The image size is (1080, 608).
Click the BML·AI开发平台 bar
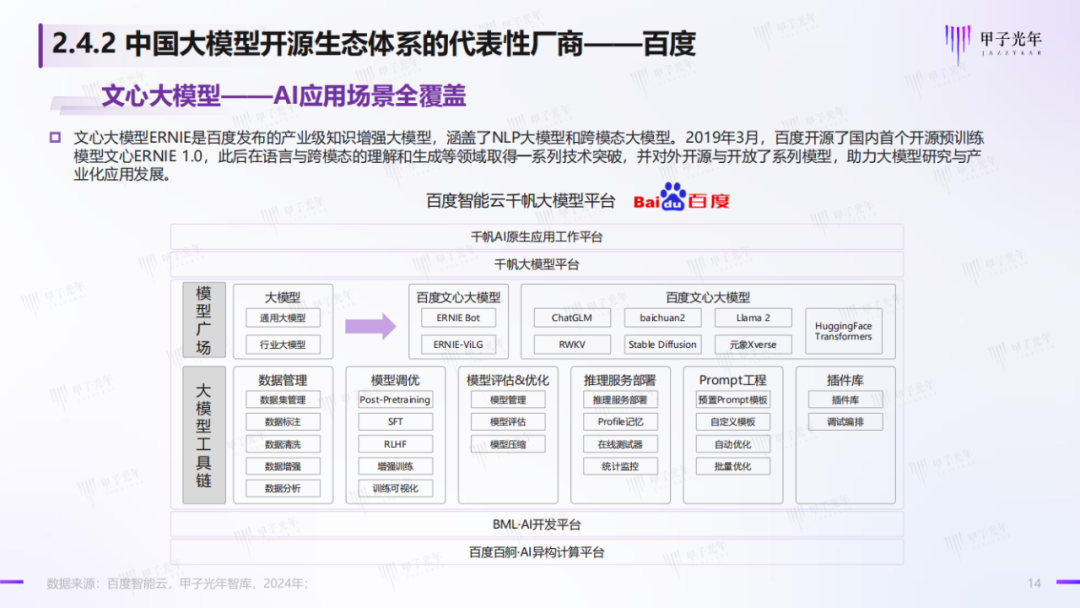[537, 525]
